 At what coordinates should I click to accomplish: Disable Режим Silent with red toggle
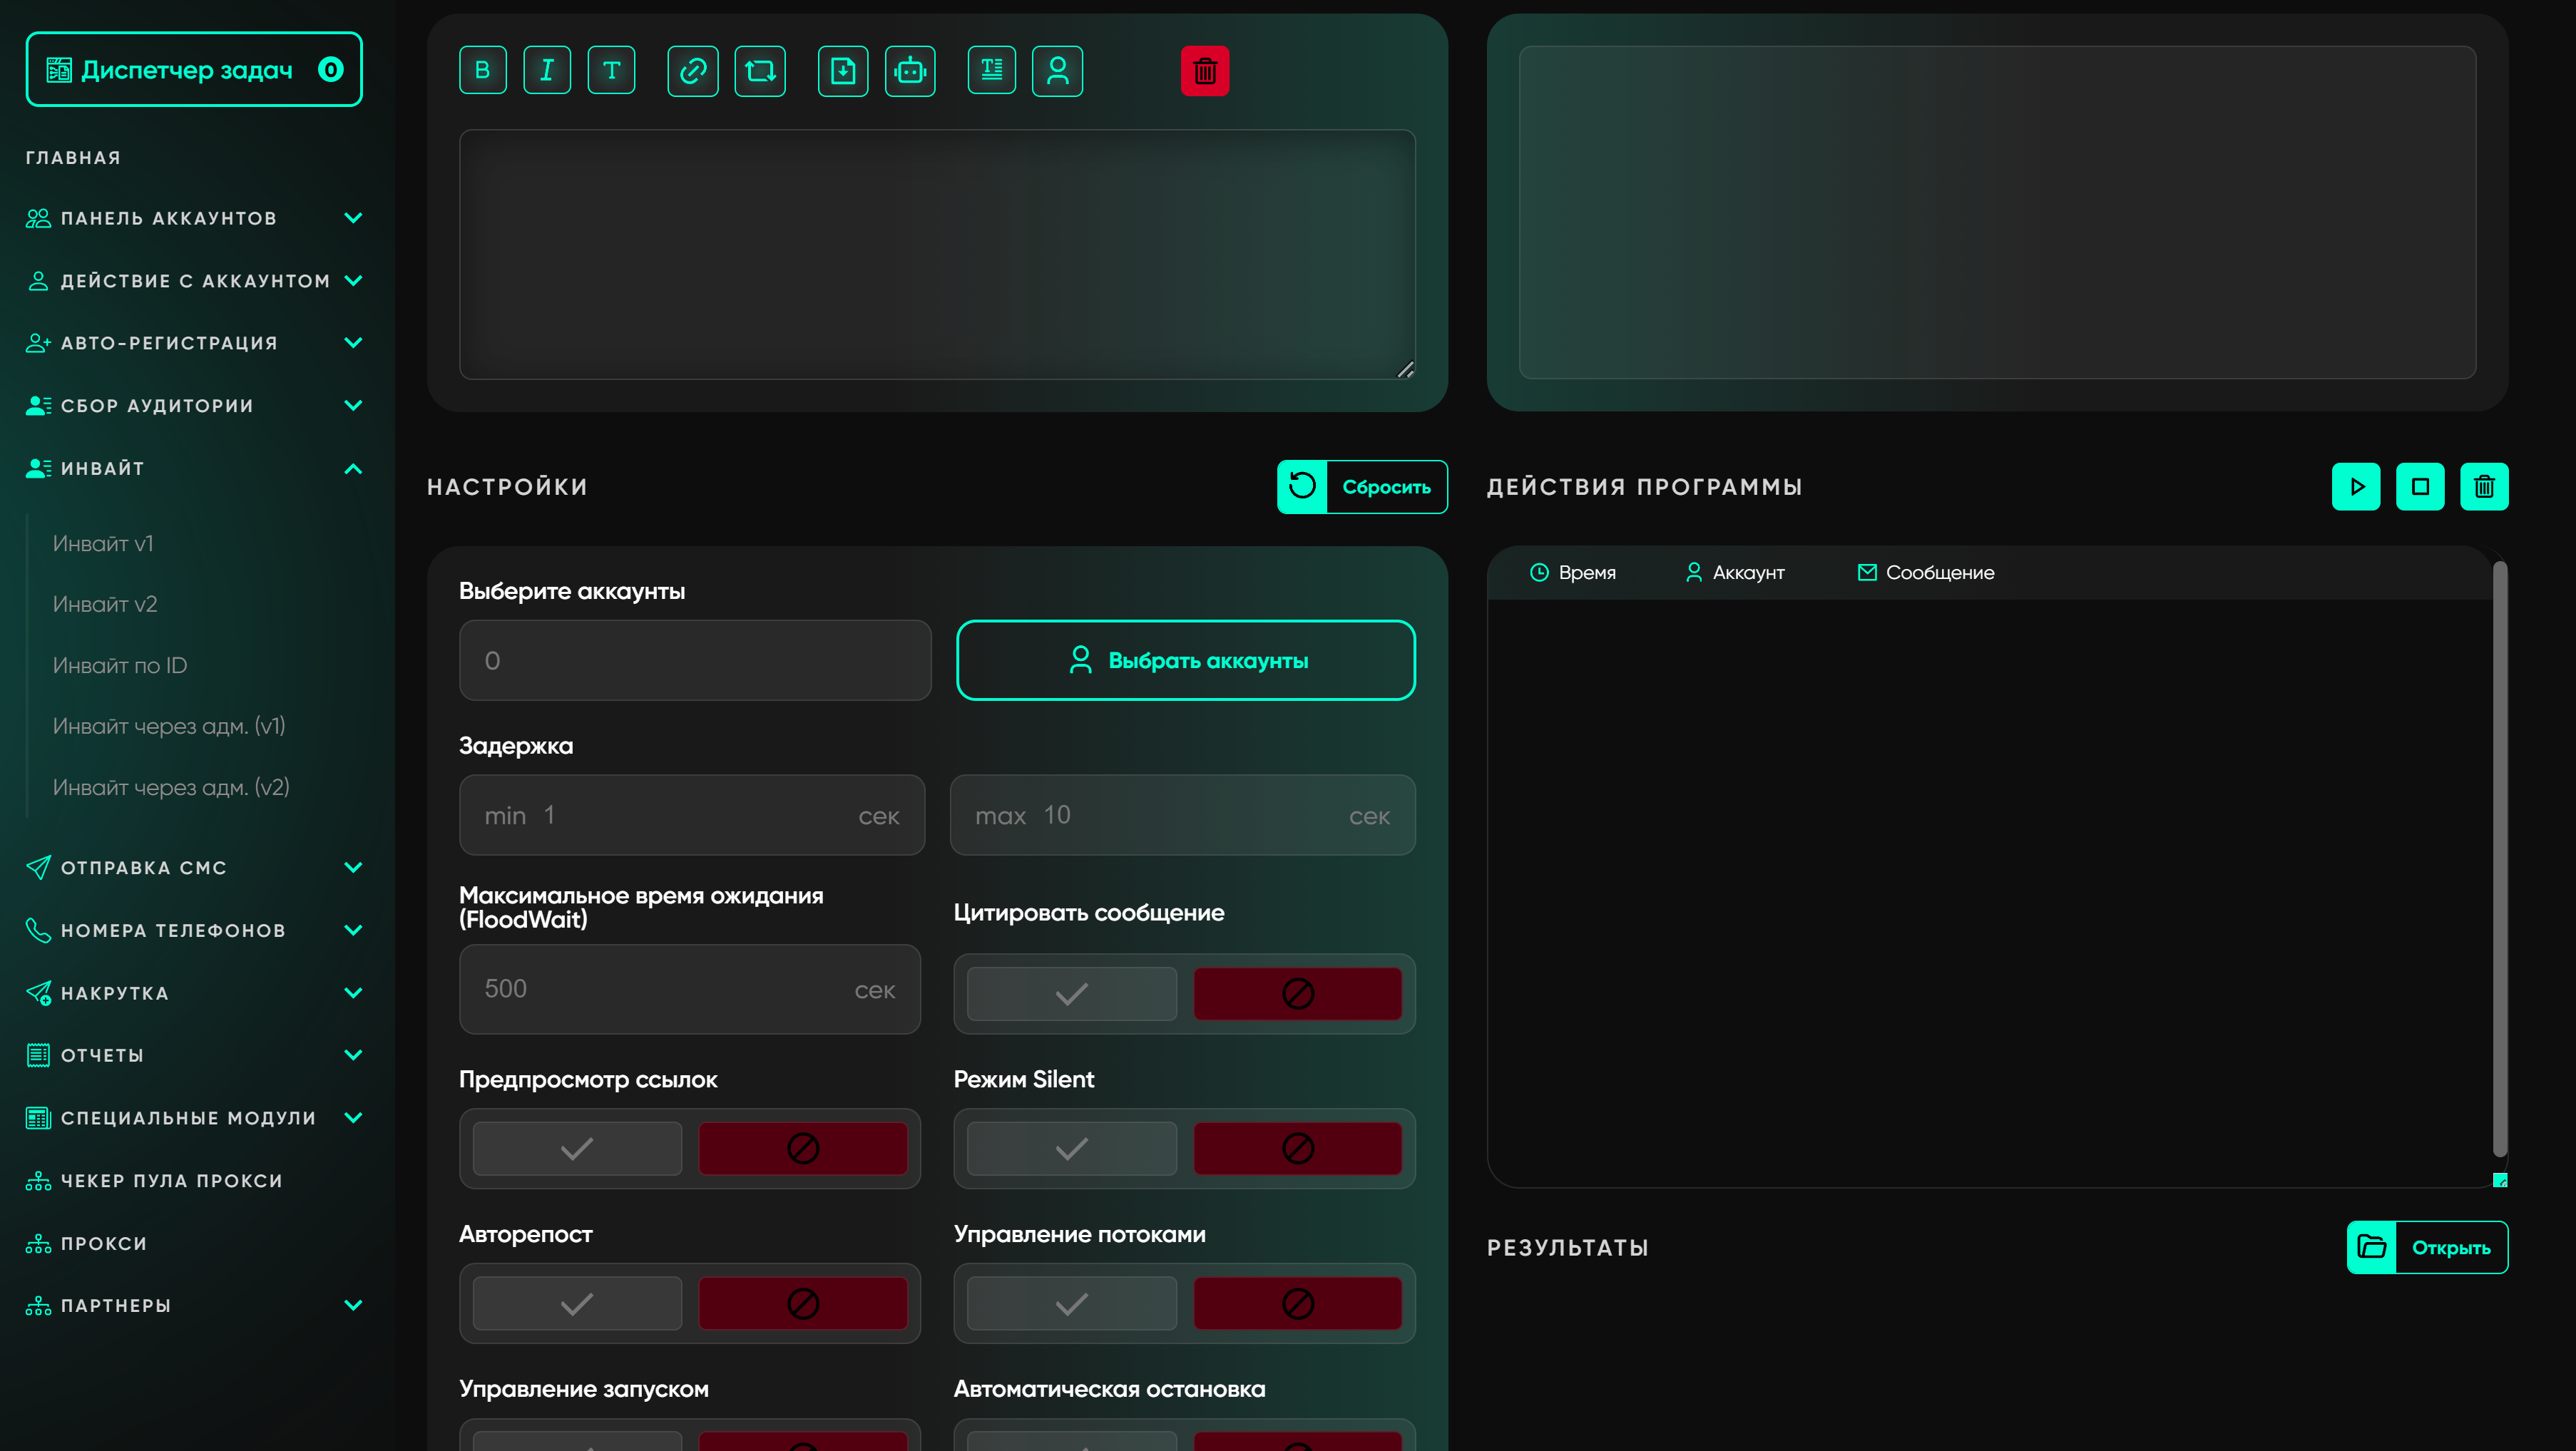1297,1149
